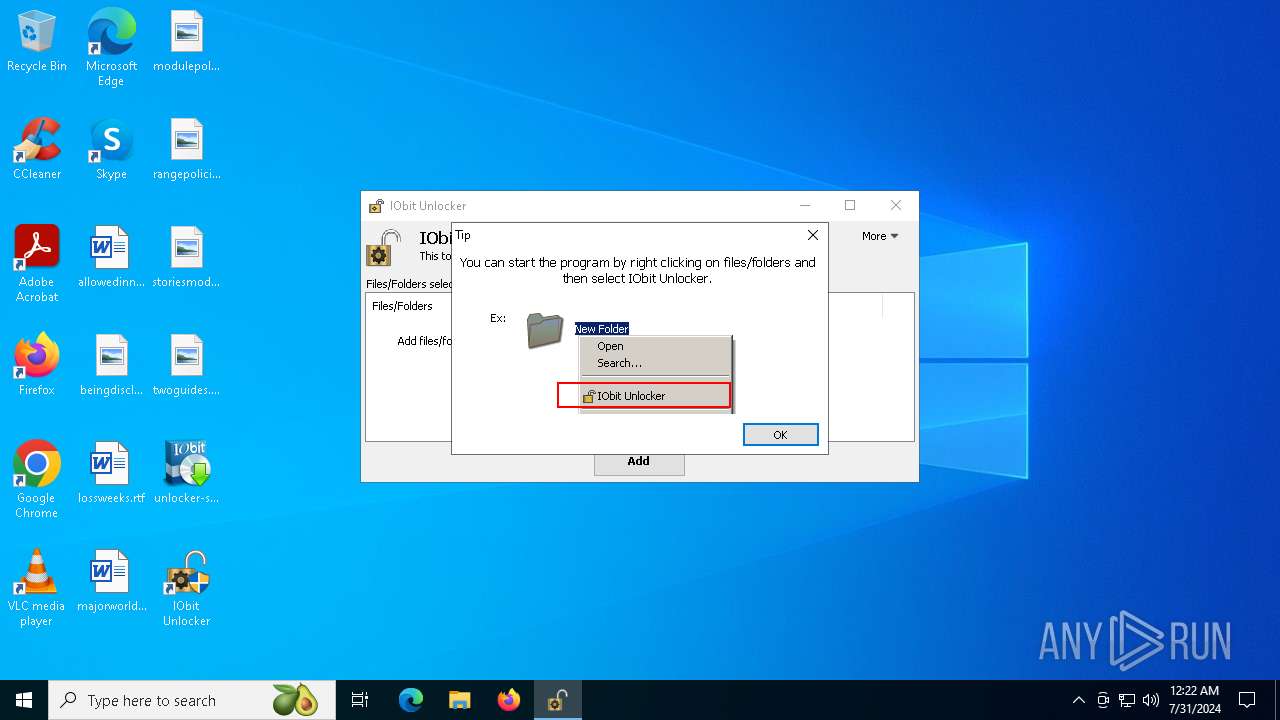Choose Search... in example context menu
Image resolution: width=1280 pixels, height=720 pixels.
pyautogui.click(x=619, y=363)
